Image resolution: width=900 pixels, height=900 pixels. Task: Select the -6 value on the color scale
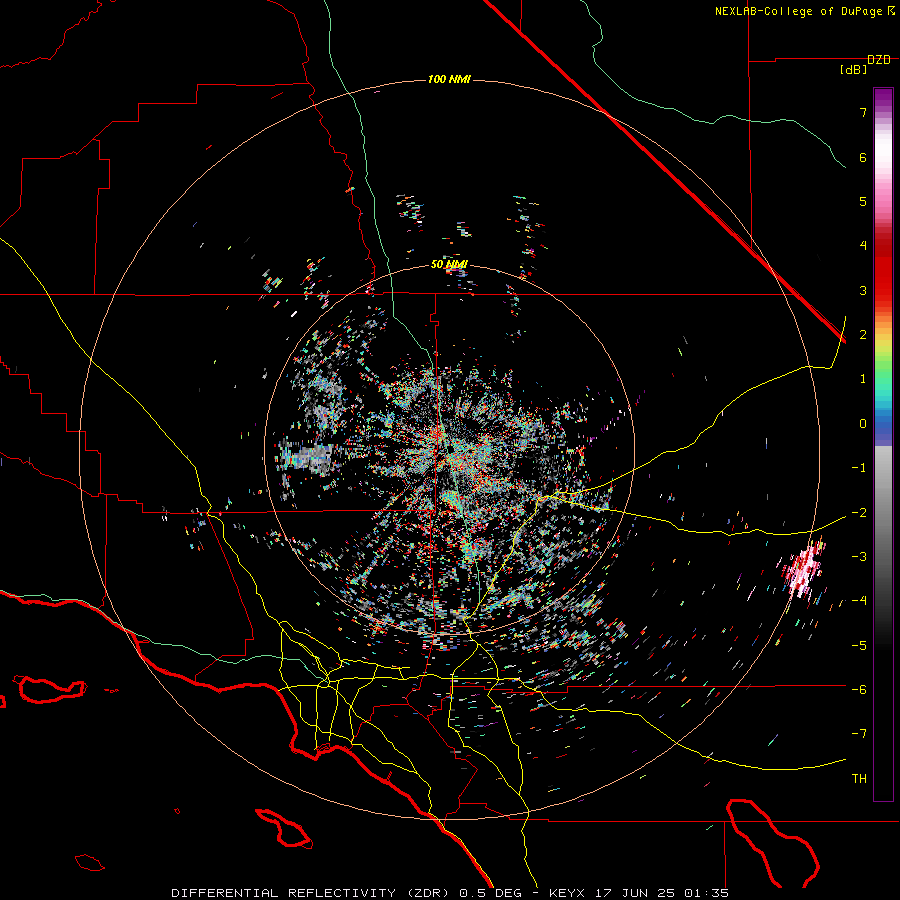[859, 690]
